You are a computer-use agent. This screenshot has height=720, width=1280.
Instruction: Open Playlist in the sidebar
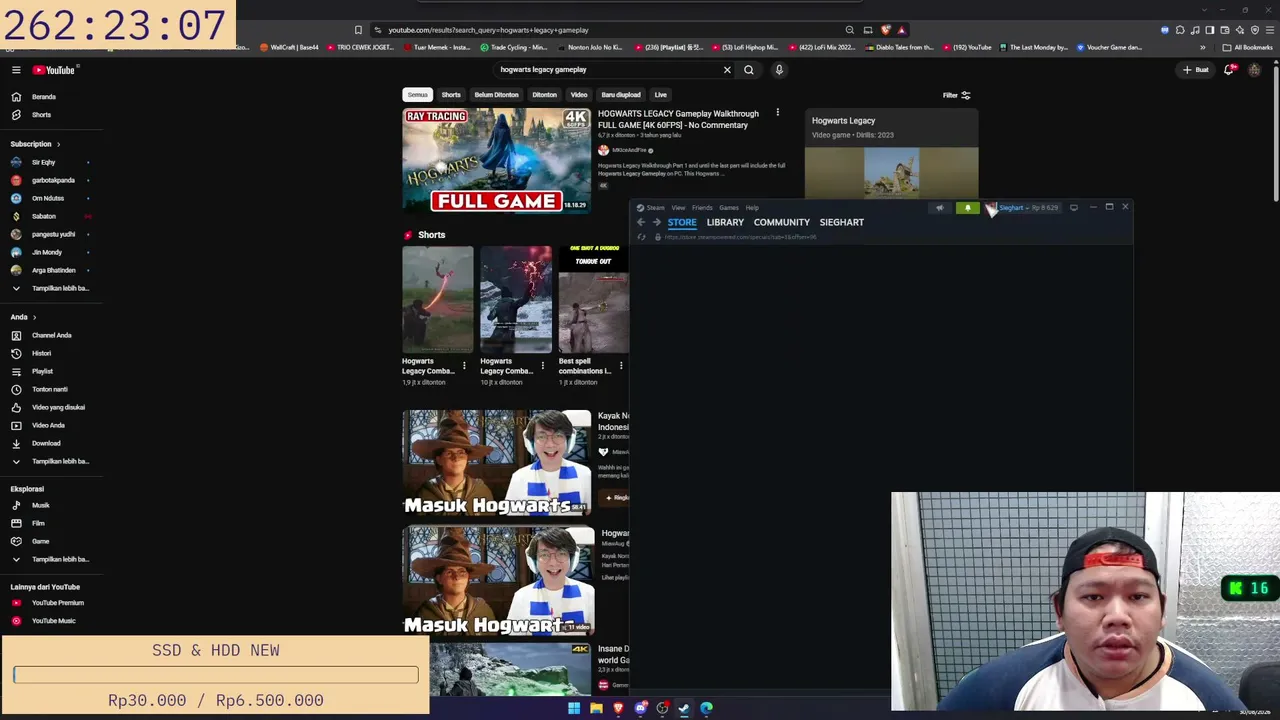pyautogui.click(x=42, y=371)
